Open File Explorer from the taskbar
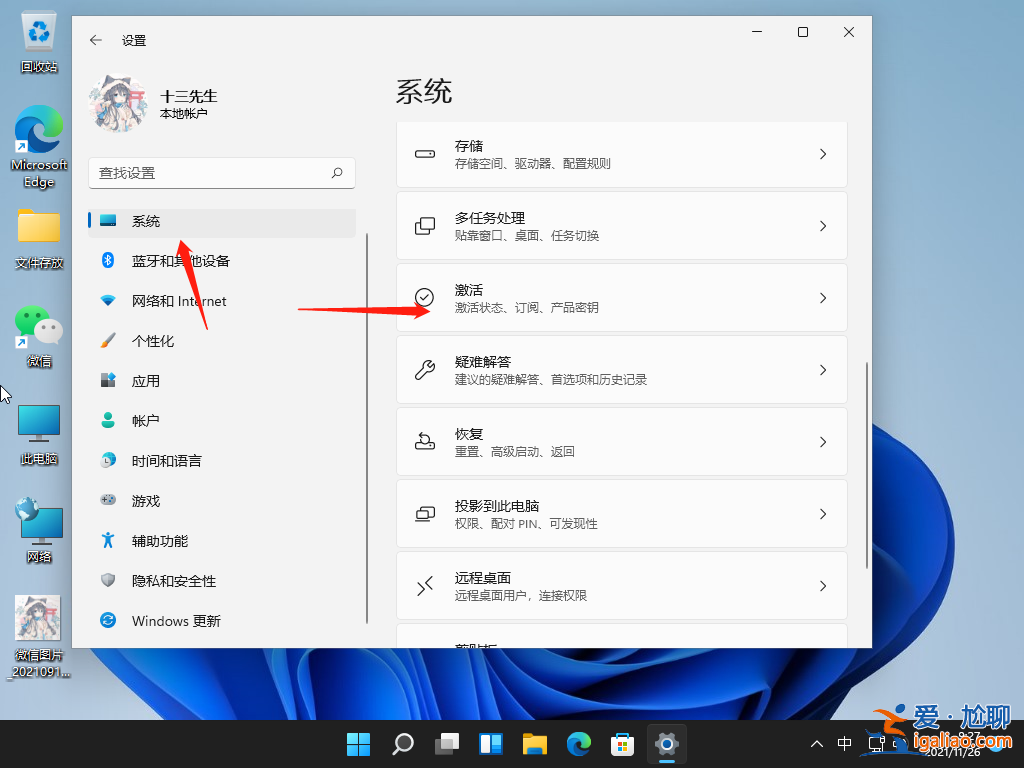 tap(534, 744)
